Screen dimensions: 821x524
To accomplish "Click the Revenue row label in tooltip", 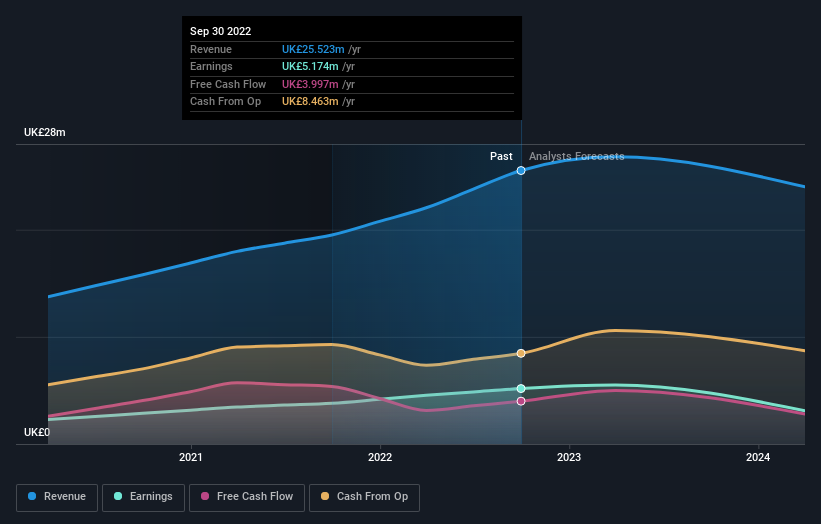I will click(210, 49).
